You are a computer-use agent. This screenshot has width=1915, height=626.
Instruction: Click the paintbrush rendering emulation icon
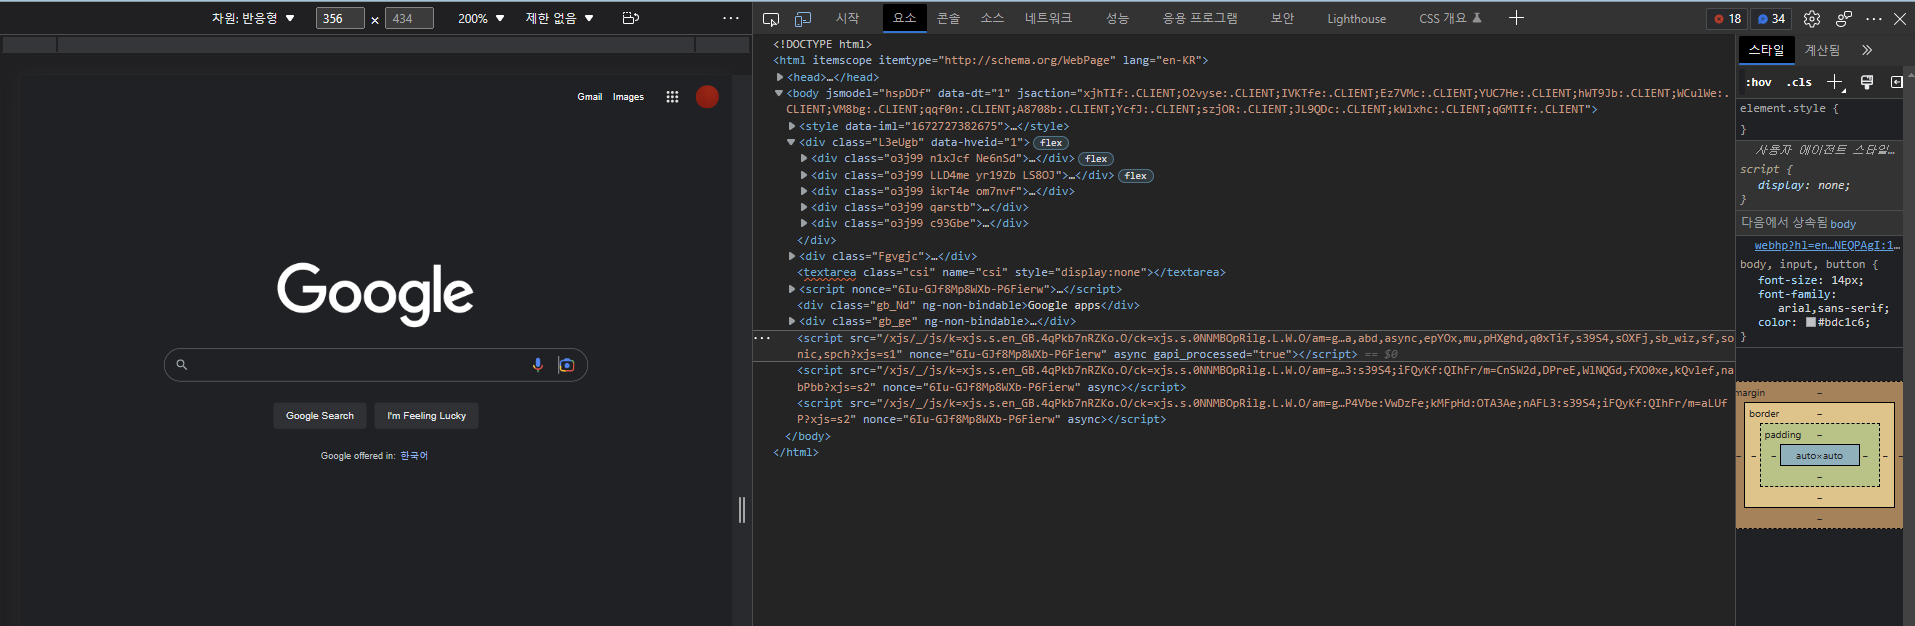(x=1867, y=82)
